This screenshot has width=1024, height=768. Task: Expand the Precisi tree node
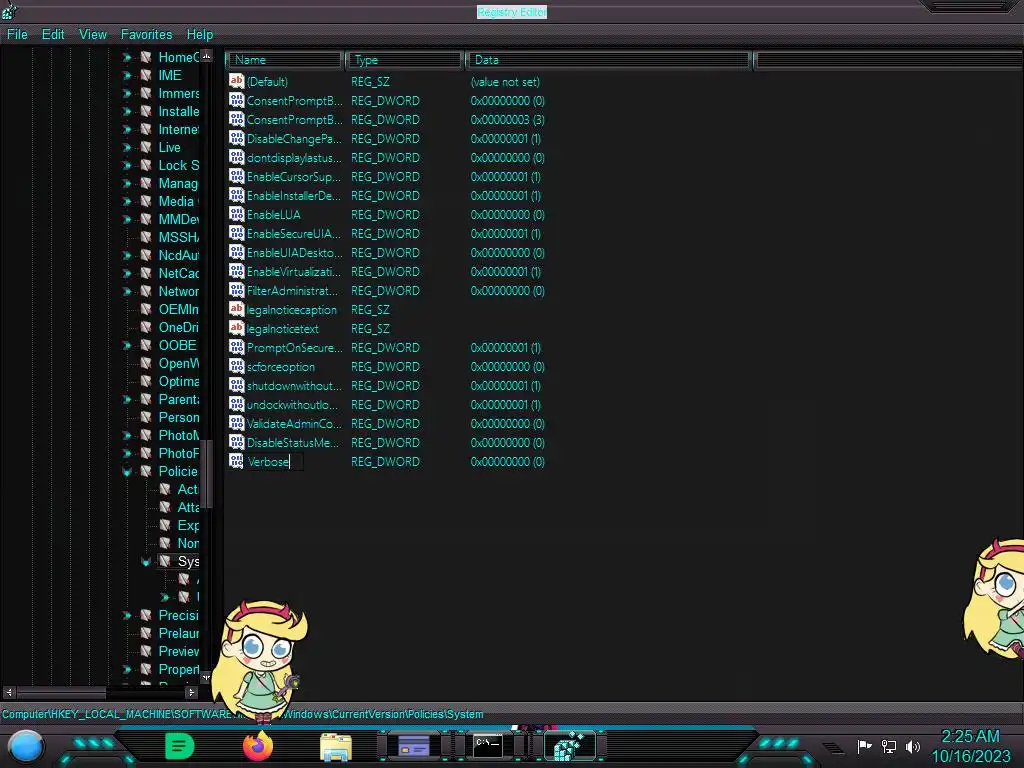(127, 615)
